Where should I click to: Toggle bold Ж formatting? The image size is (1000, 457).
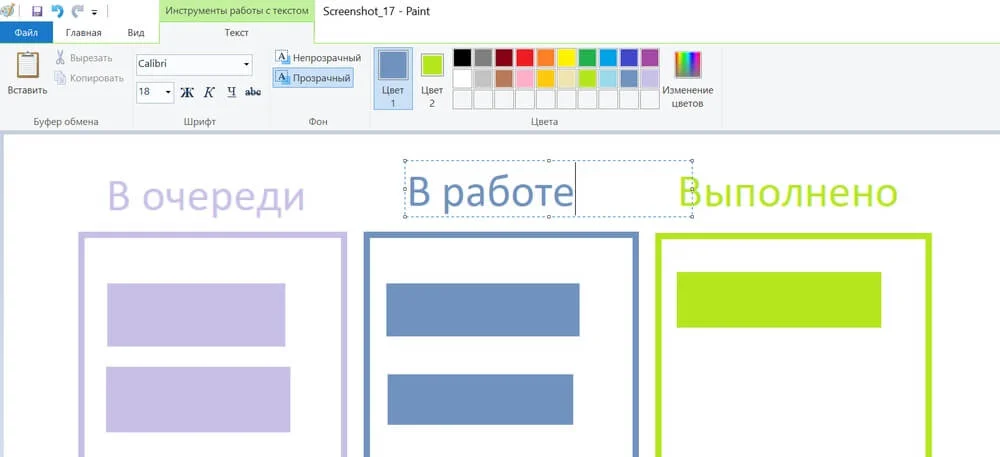pyautogui.click(x=187, y=92)
